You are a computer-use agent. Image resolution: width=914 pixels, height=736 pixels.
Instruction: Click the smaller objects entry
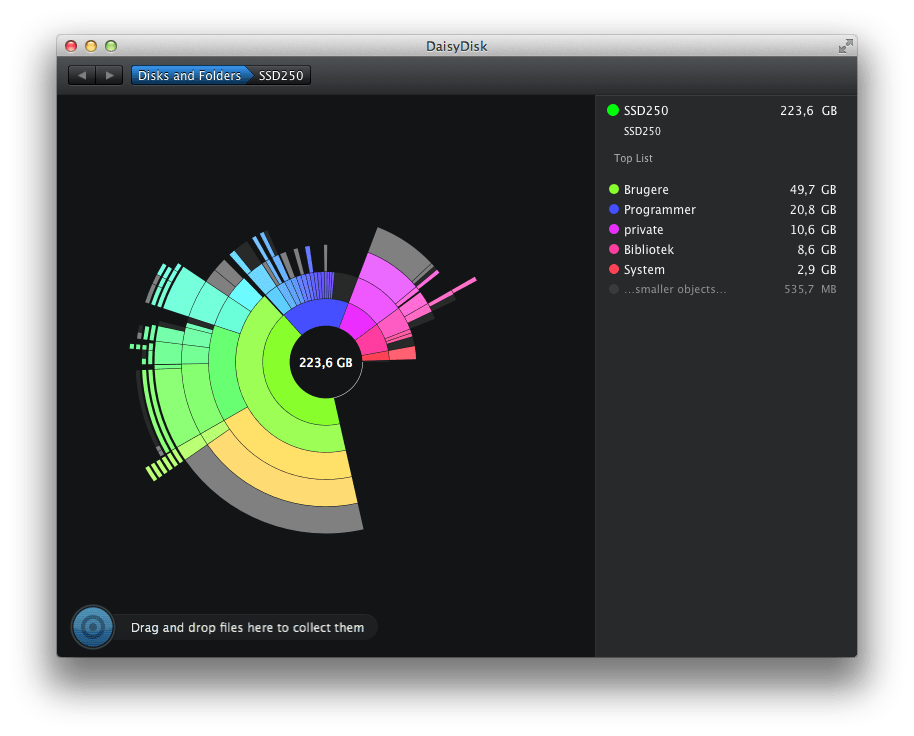click(673, 289)
